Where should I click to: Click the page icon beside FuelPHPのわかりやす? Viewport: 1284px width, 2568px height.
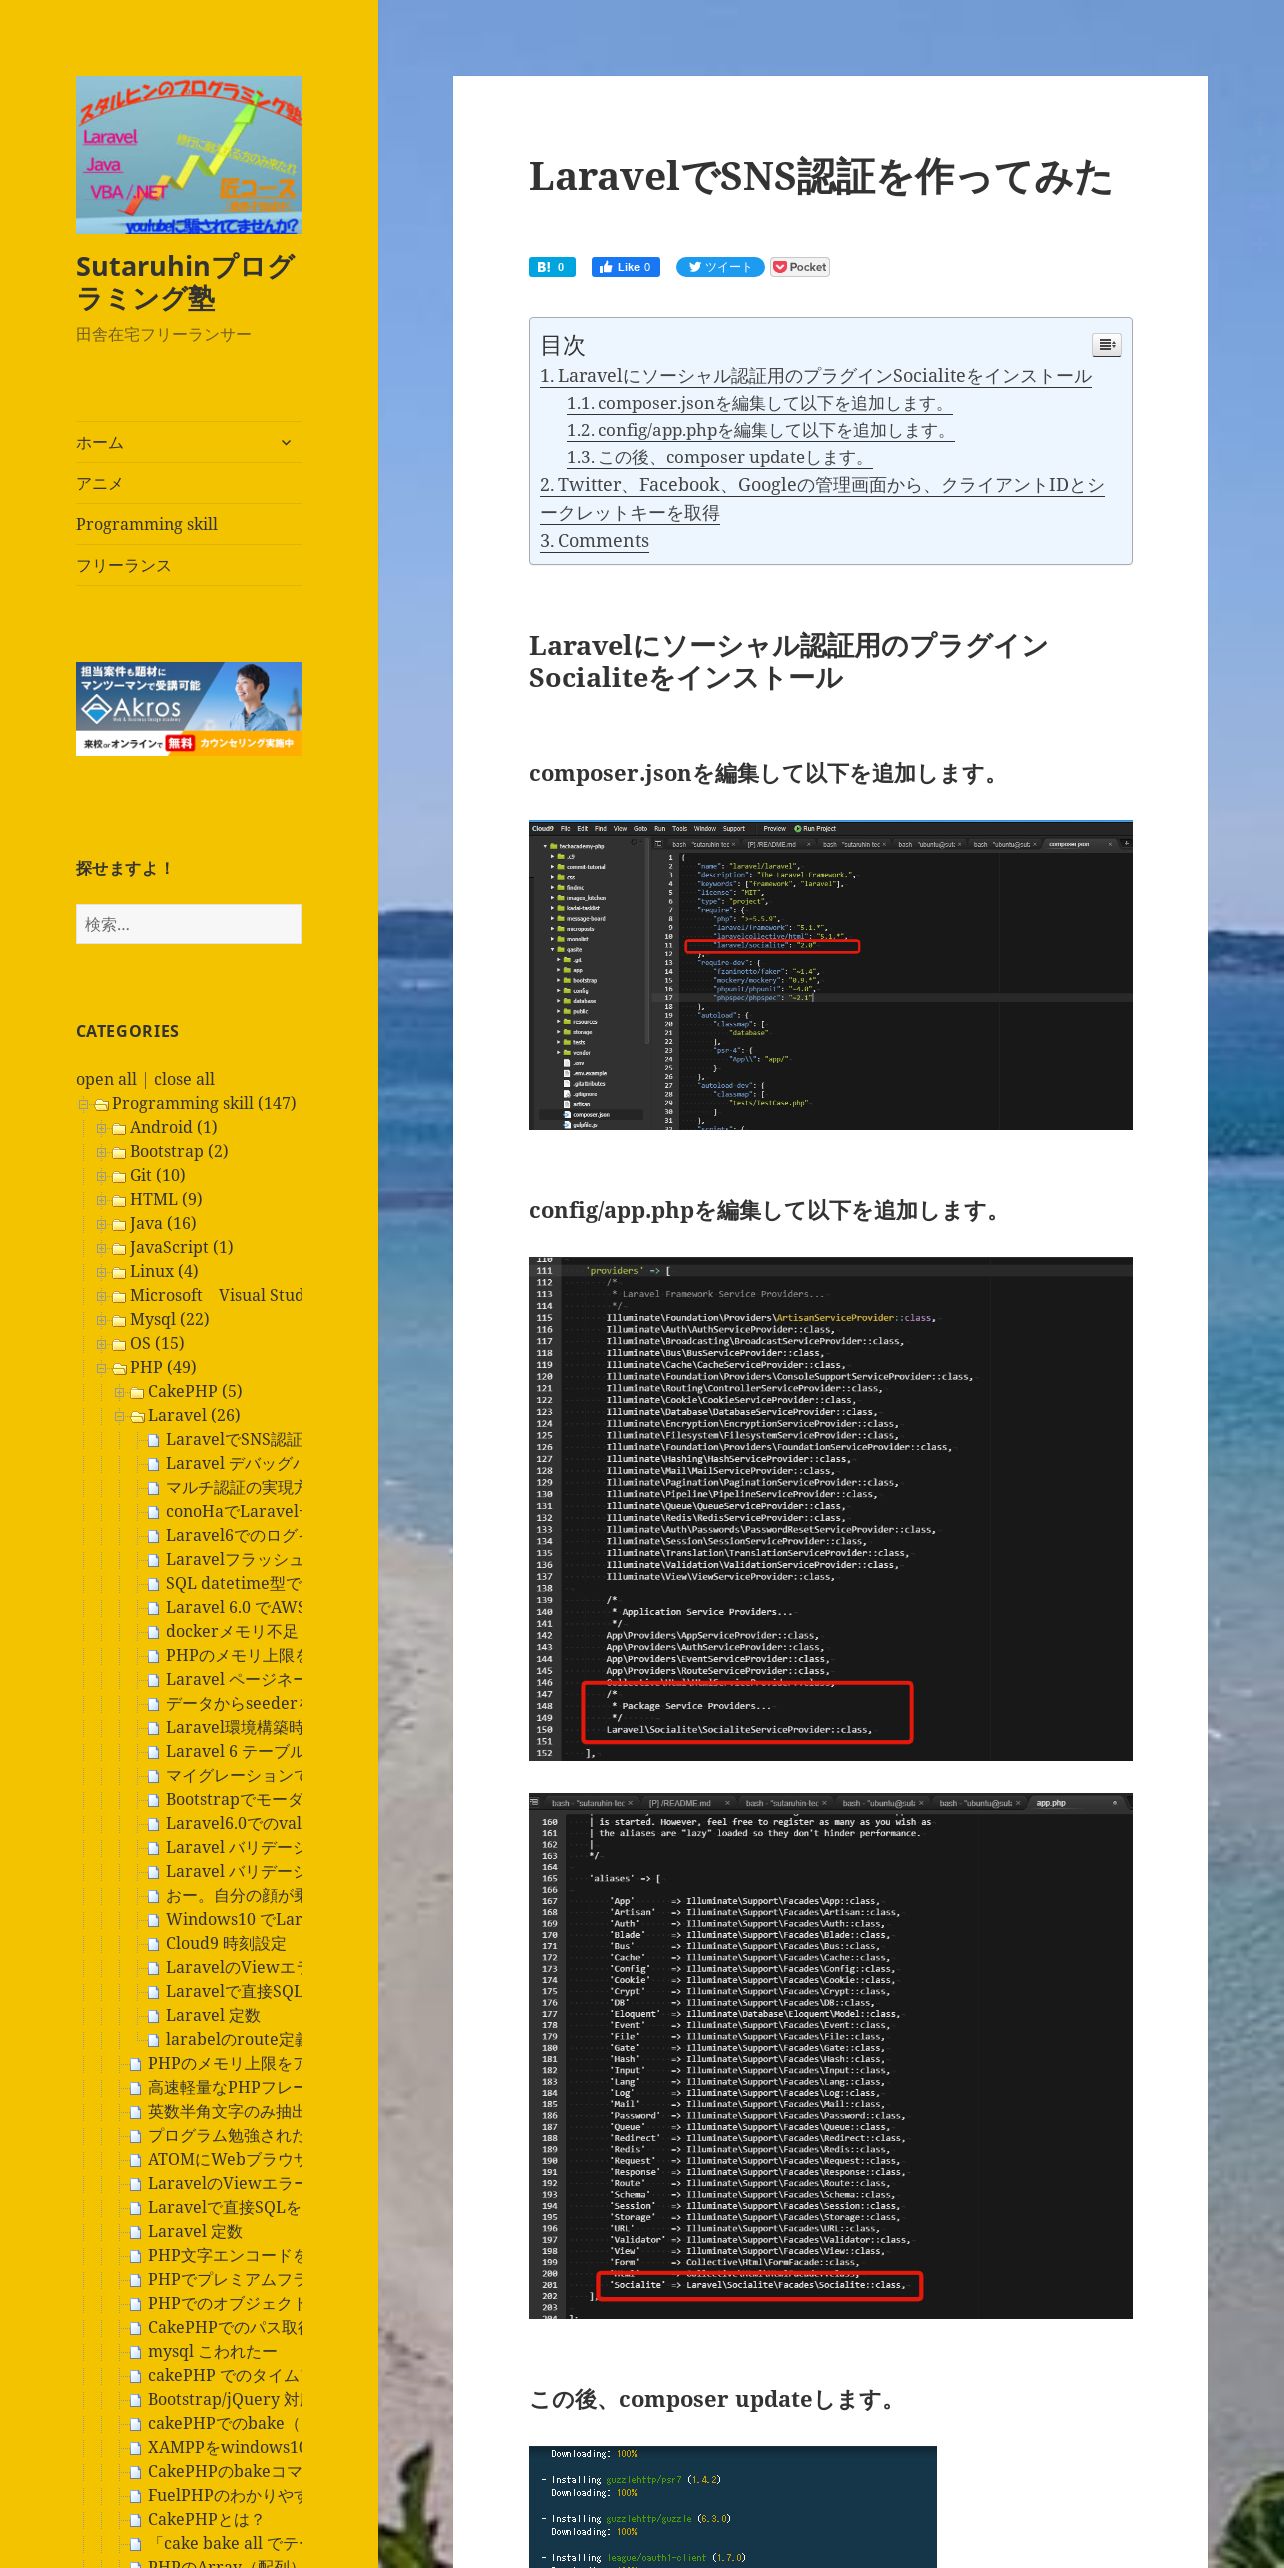pyautogui.click(x=136, y=2496)
